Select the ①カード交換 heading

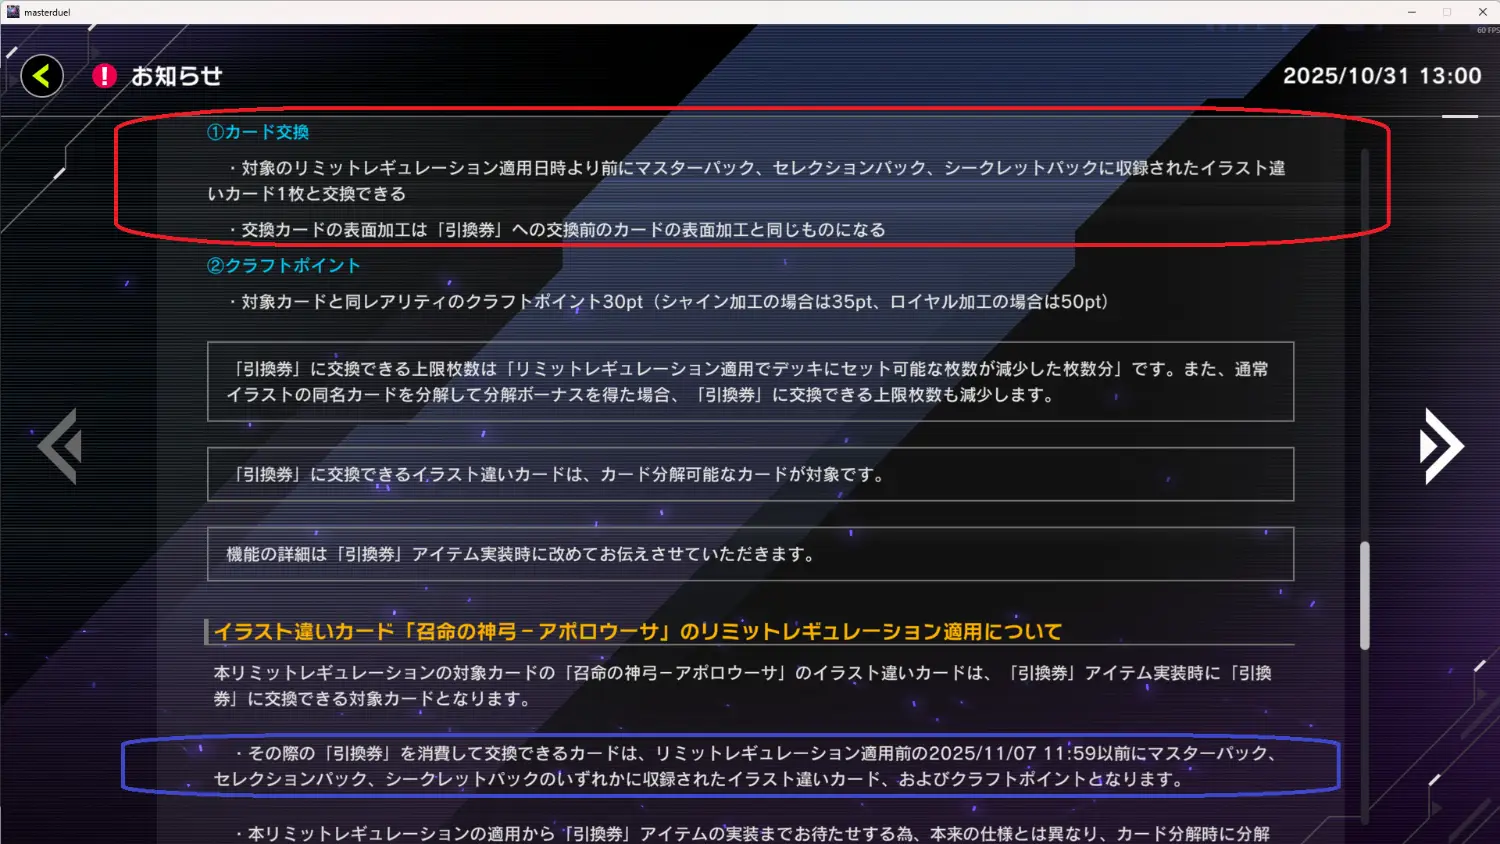(x=258, y=132)
